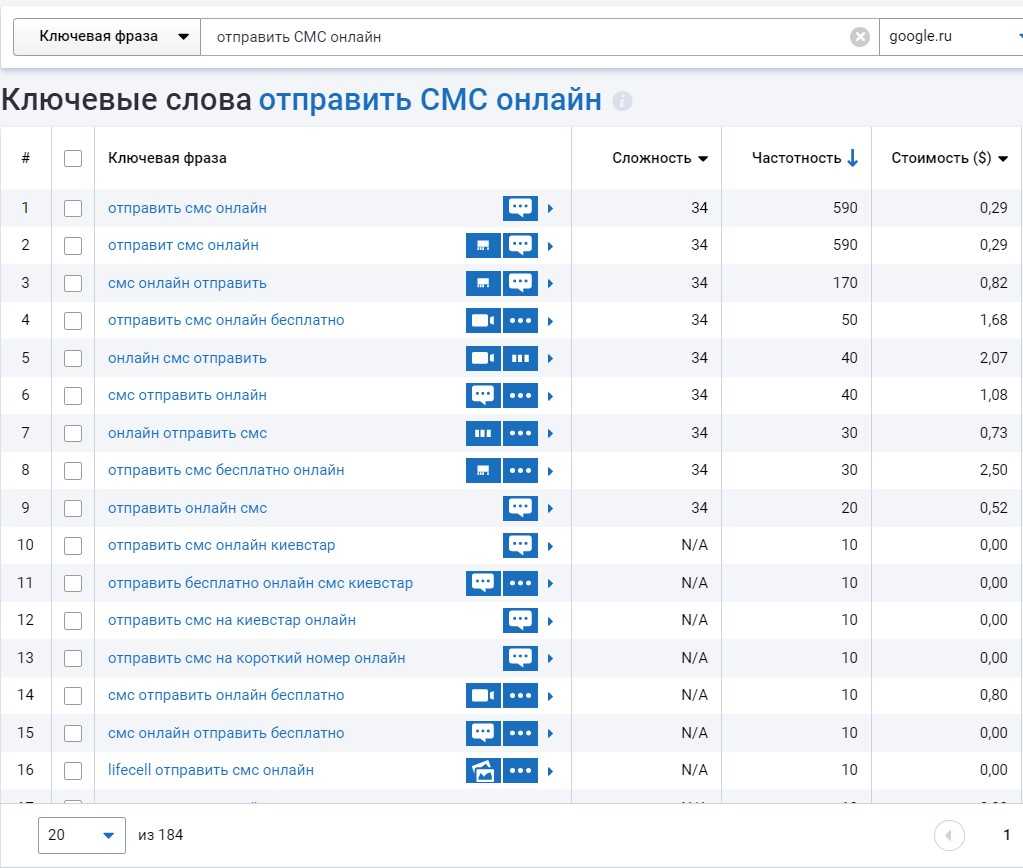This screenshot has height=868, width=1023.
Task: Click the three-dots icon in row 8
Action: coord(520,471)
